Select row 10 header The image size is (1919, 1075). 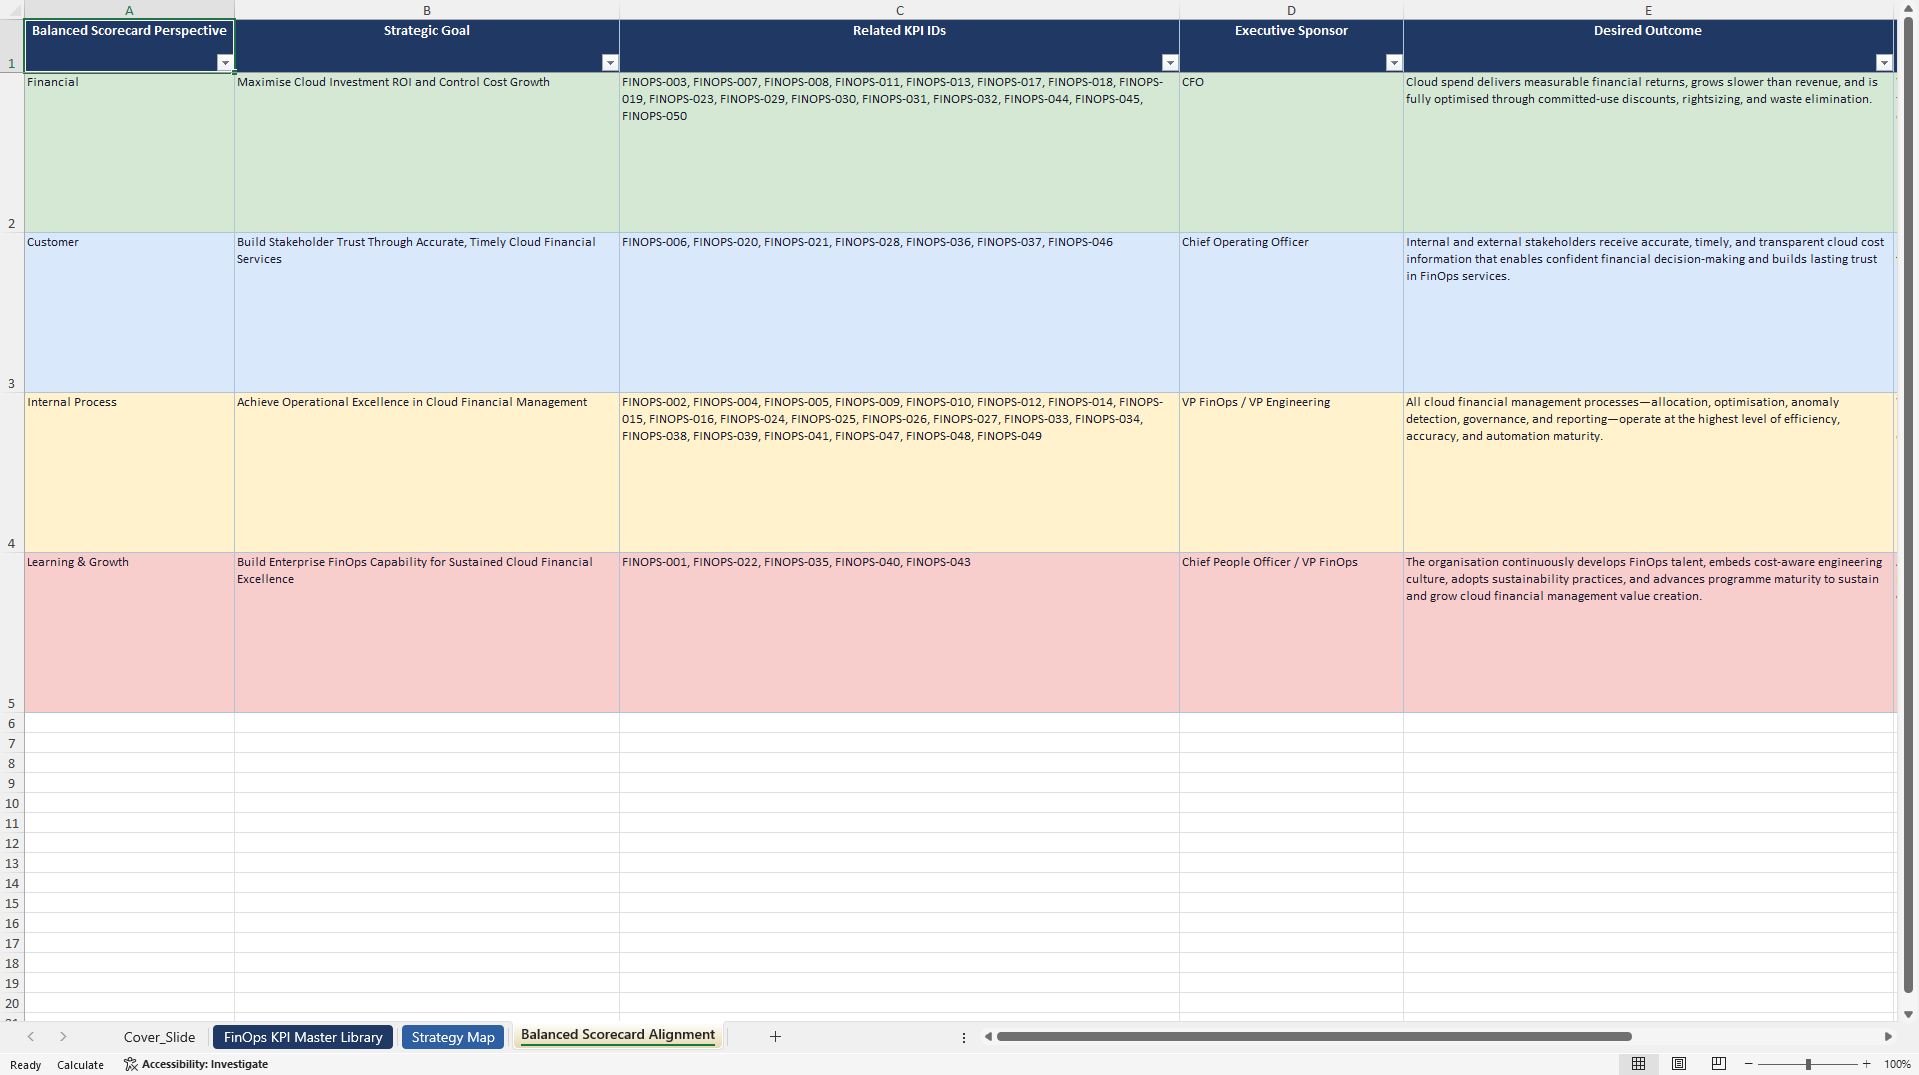click(12, 803)
